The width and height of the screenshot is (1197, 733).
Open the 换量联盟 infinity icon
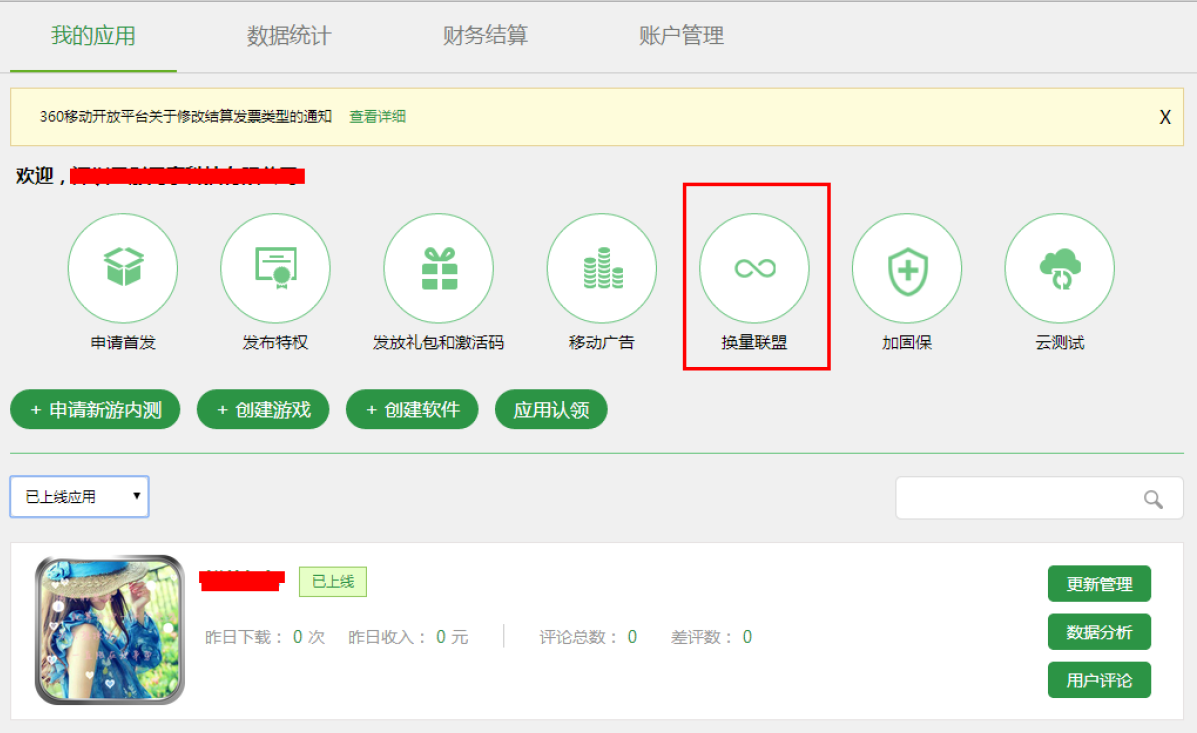coord(754,268)
